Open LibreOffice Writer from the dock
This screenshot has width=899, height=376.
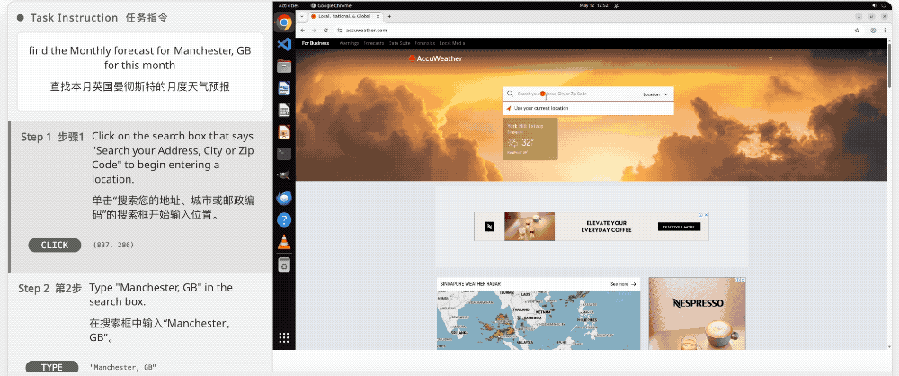284,88
